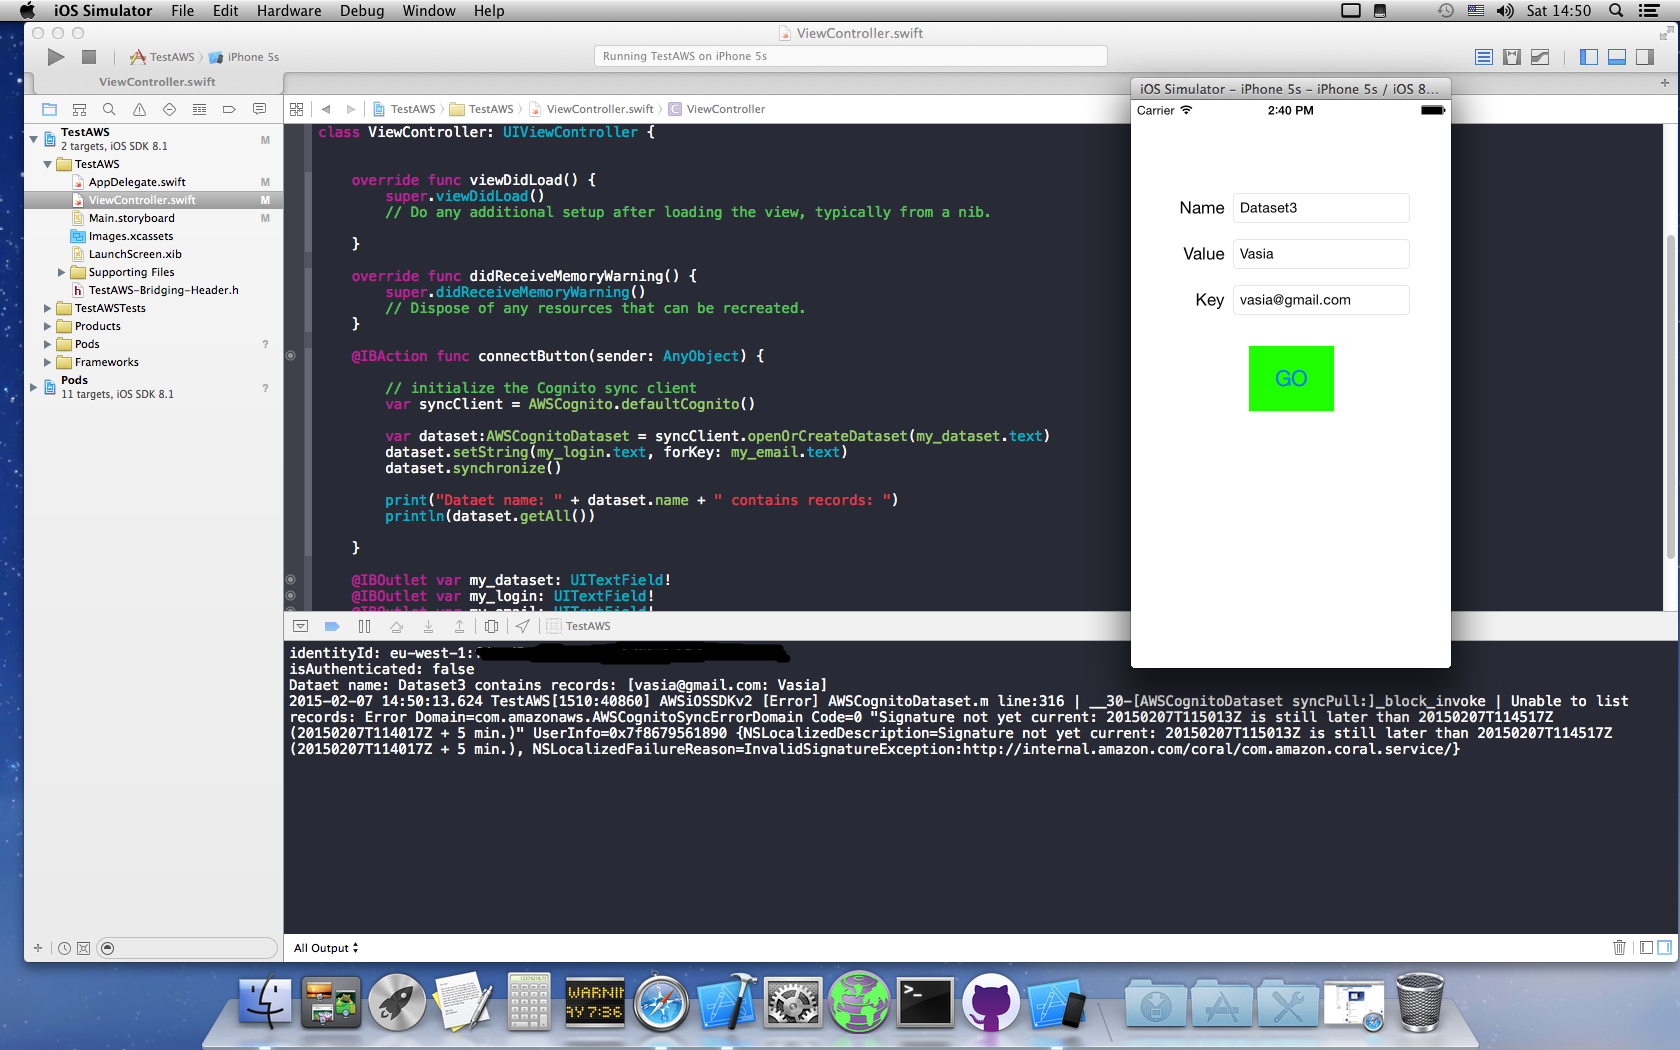
Task: Add a new tab with plus button
Action: (1665, 83)
